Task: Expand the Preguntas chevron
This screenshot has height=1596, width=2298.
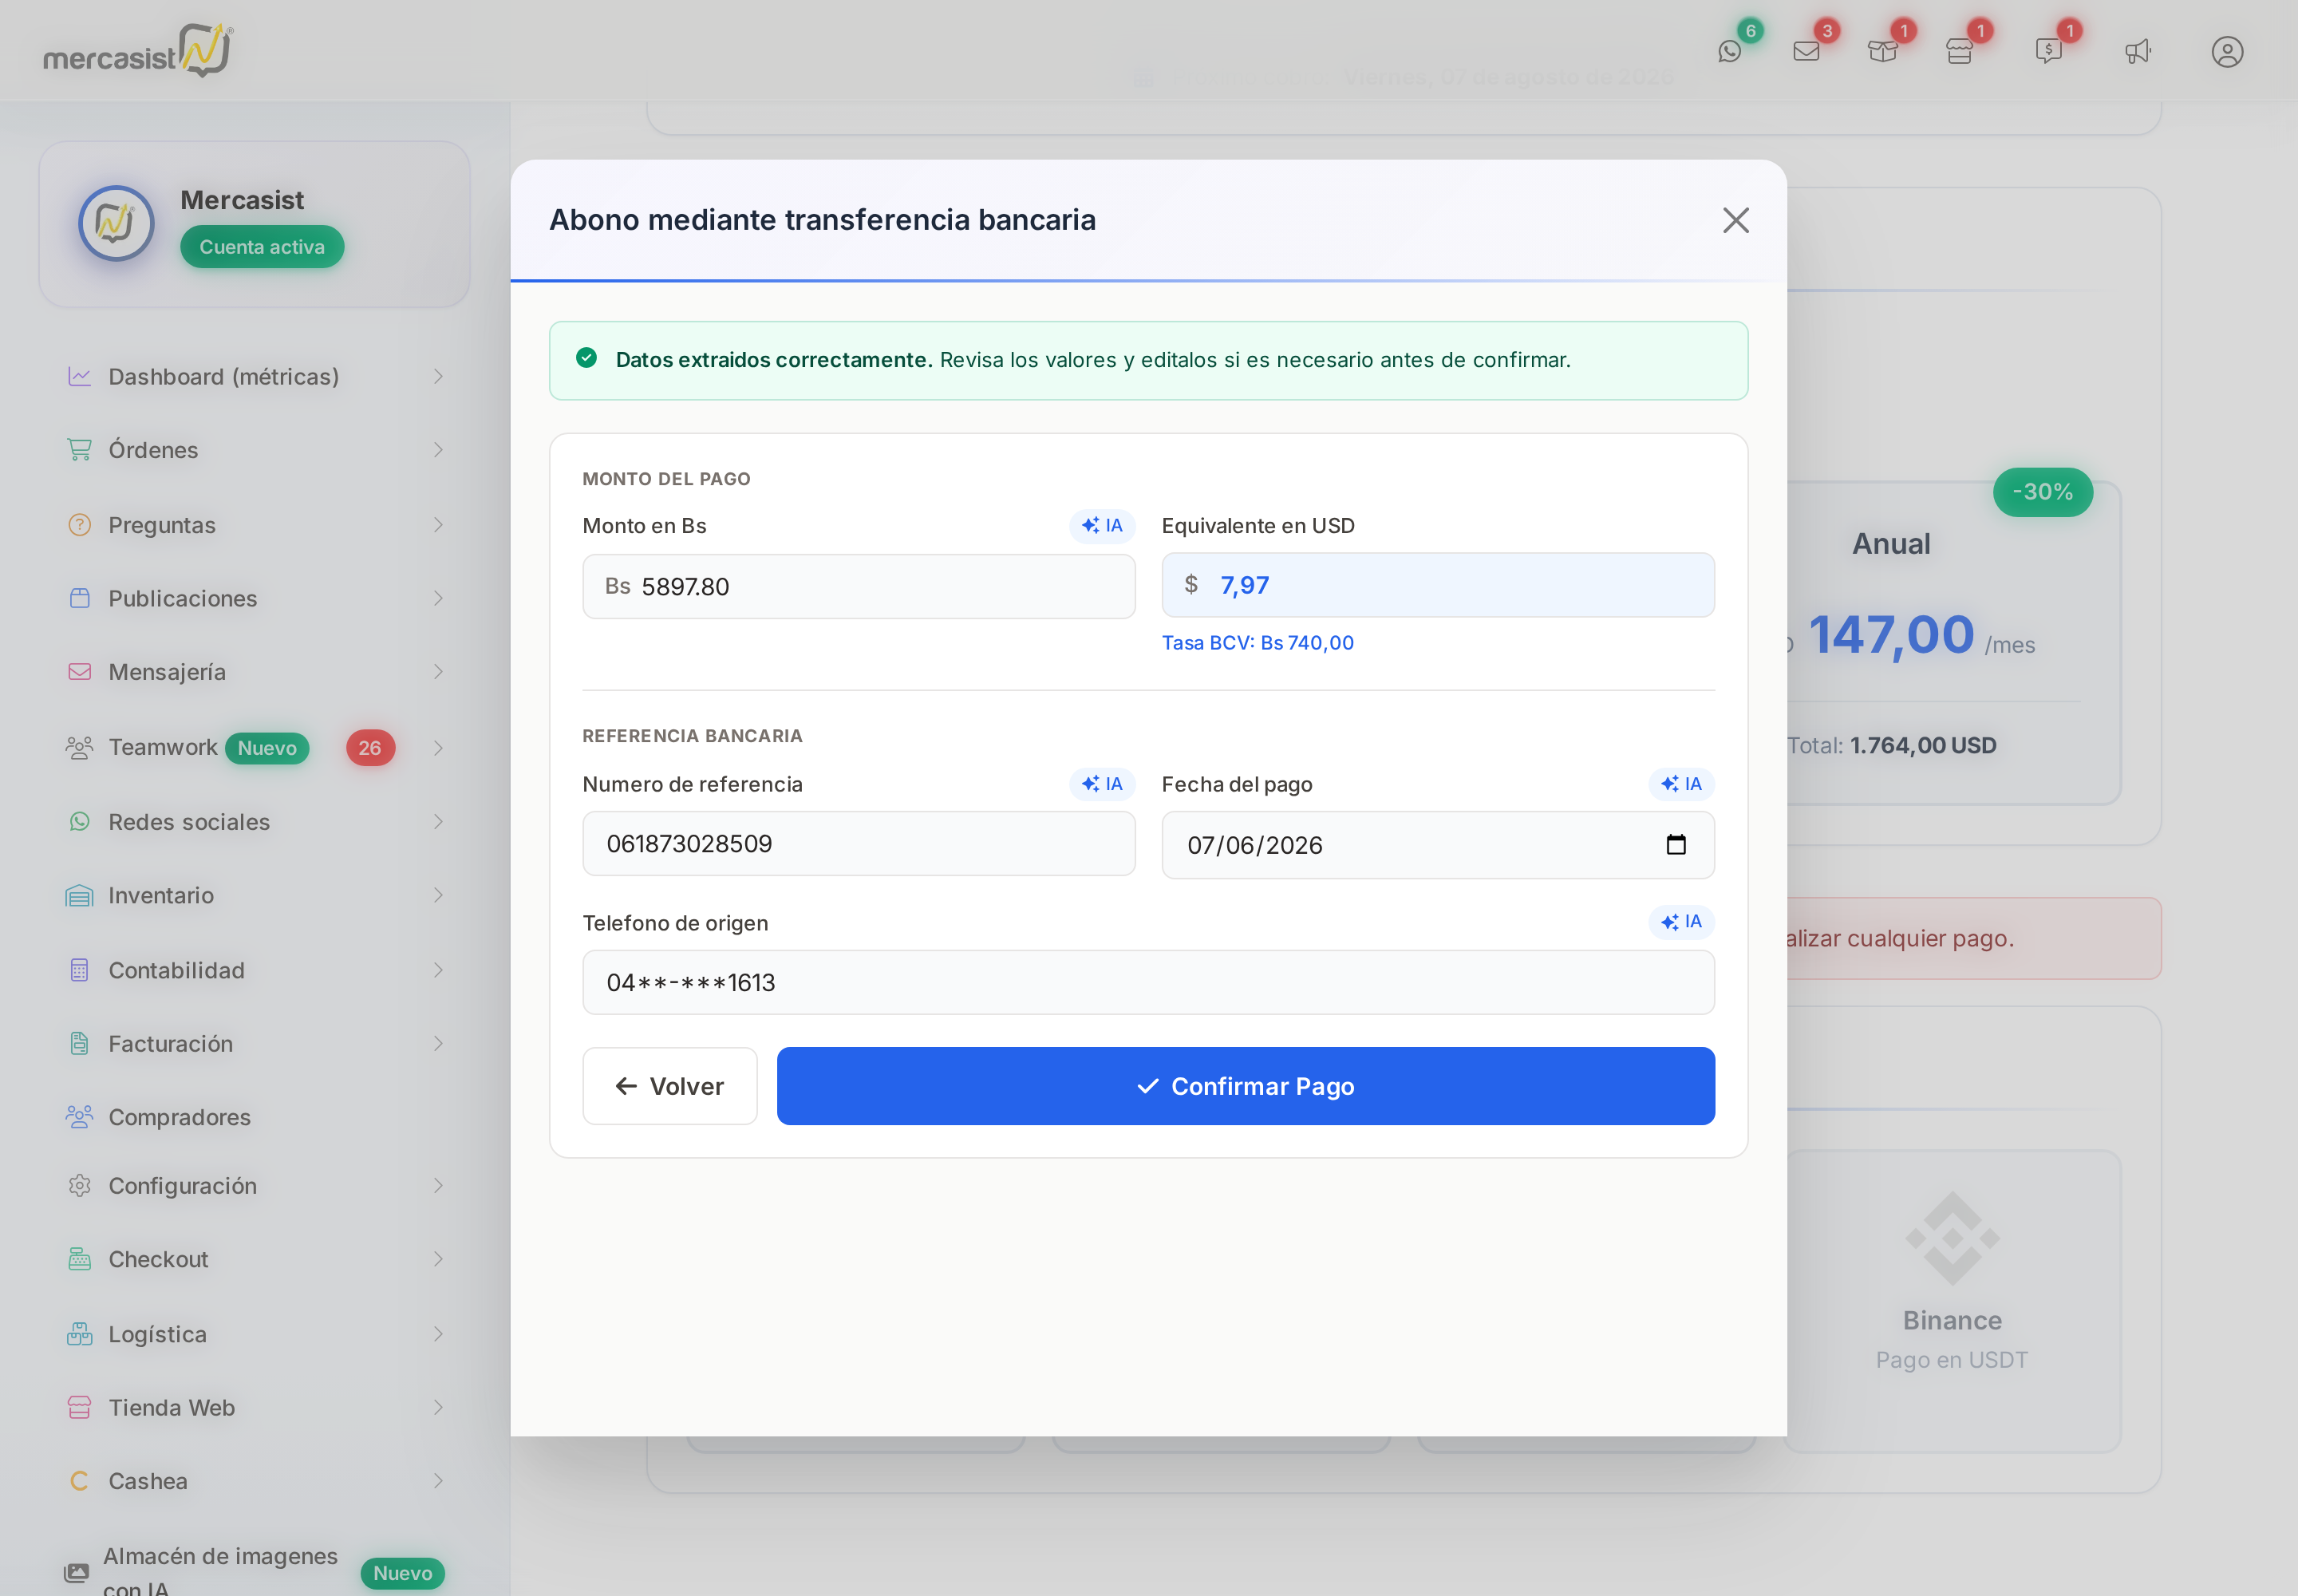Action: point(438,524)
